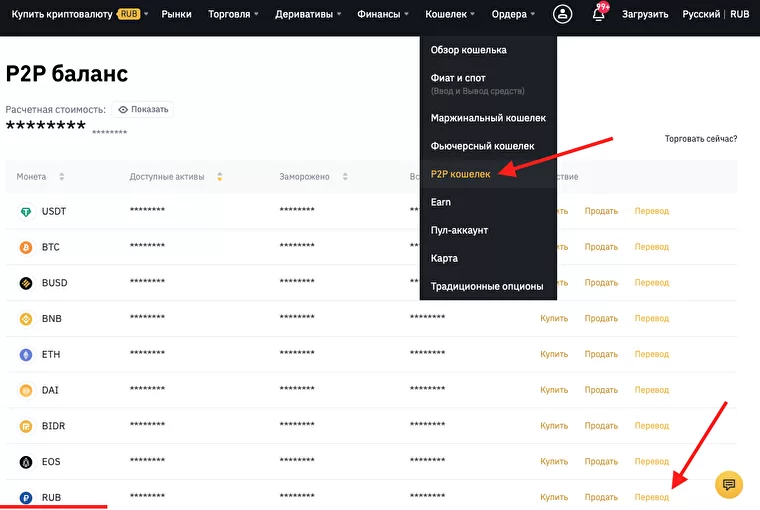Open the user profile account icon
760x510 pixels.
click(x=562, y=14)
